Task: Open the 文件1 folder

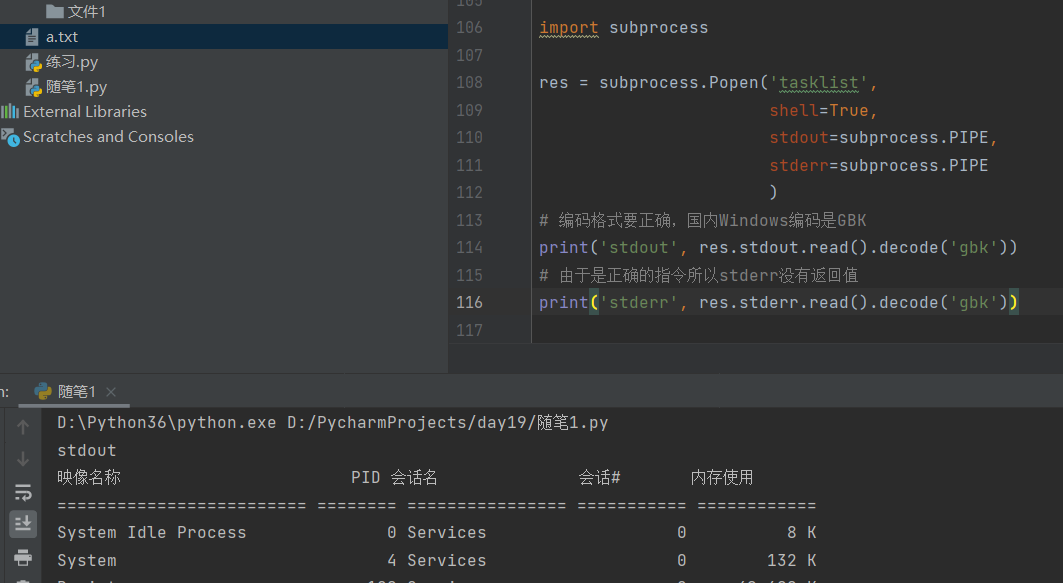Action: click(x=86, y=12)
